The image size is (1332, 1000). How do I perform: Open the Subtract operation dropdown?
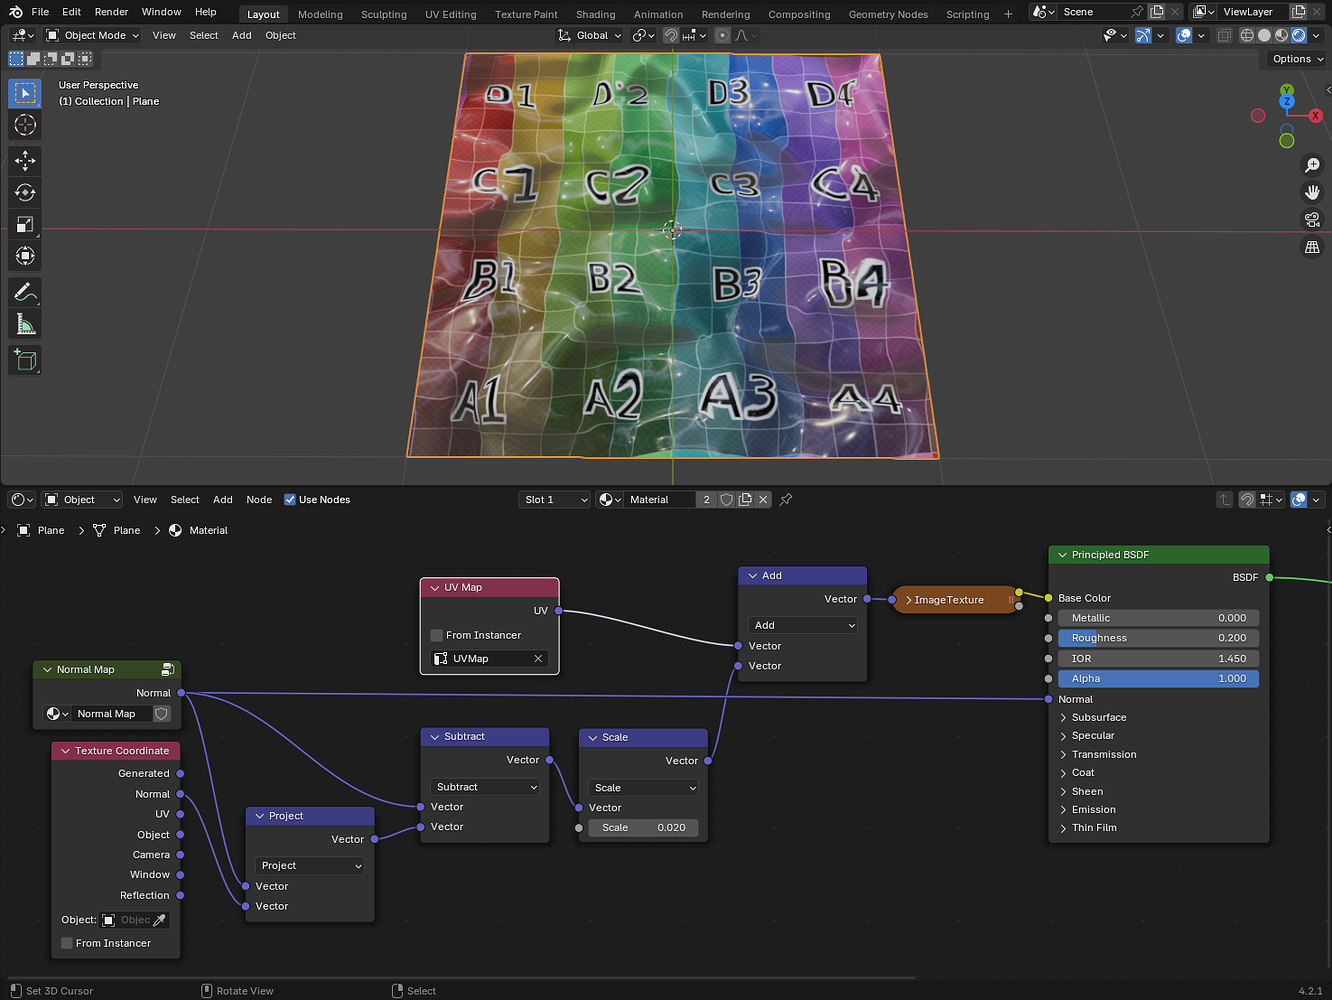485,787
